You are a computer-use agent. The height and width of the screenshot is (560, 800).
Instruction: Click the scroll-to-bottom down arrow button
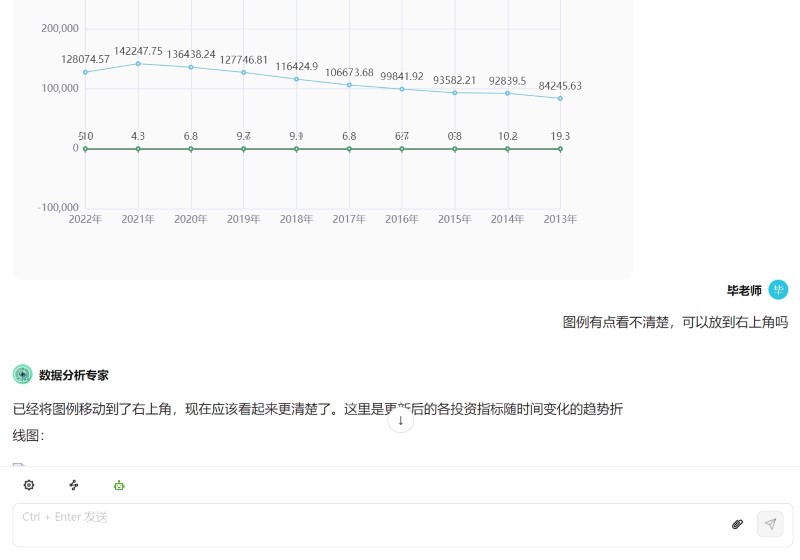coord(400,420)
